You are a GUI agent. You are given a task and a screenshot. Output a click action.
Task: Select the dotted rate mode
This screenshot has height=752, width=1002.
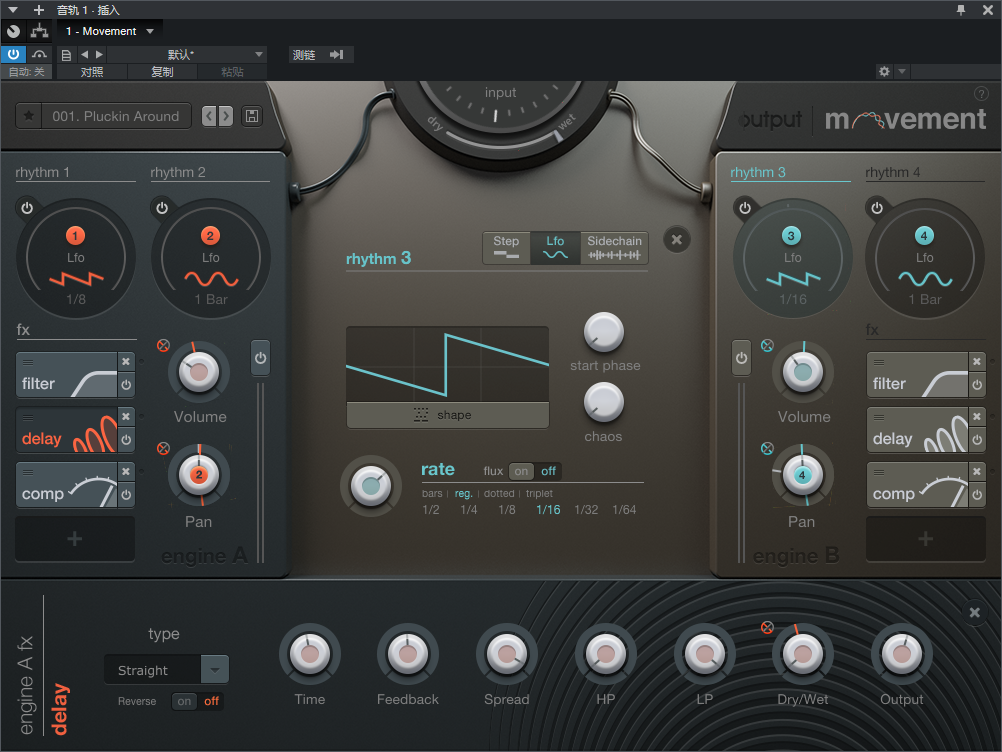499,494
